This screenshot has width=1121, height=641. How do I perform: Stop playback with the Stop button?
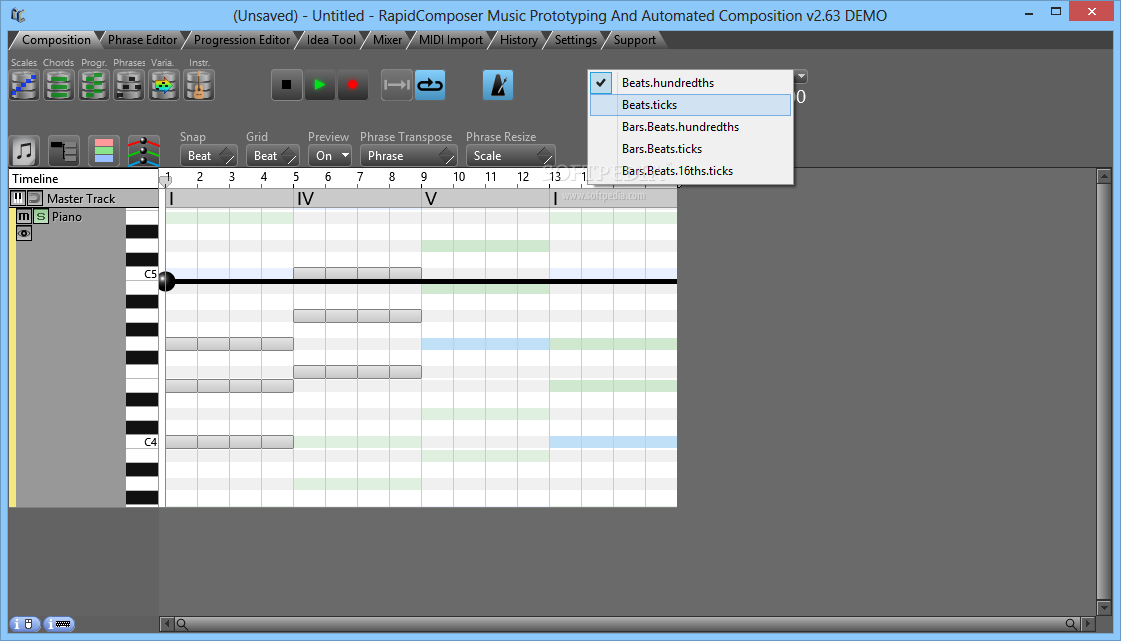[287, 85]
